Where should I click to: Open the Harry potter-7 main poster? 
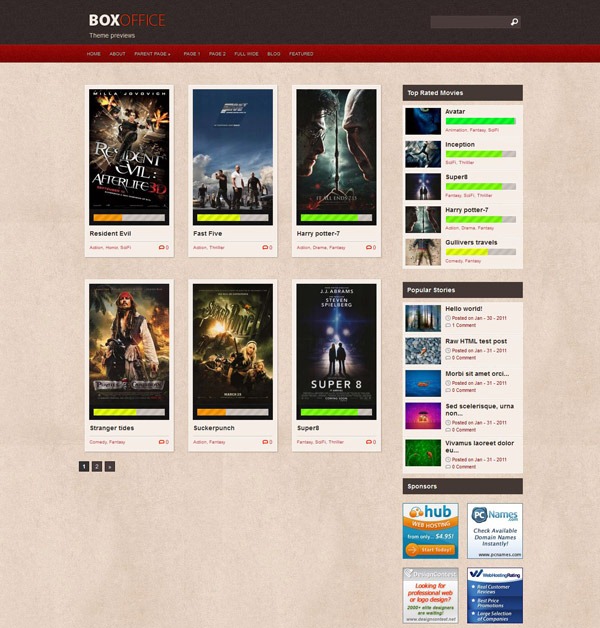[336, 157]
